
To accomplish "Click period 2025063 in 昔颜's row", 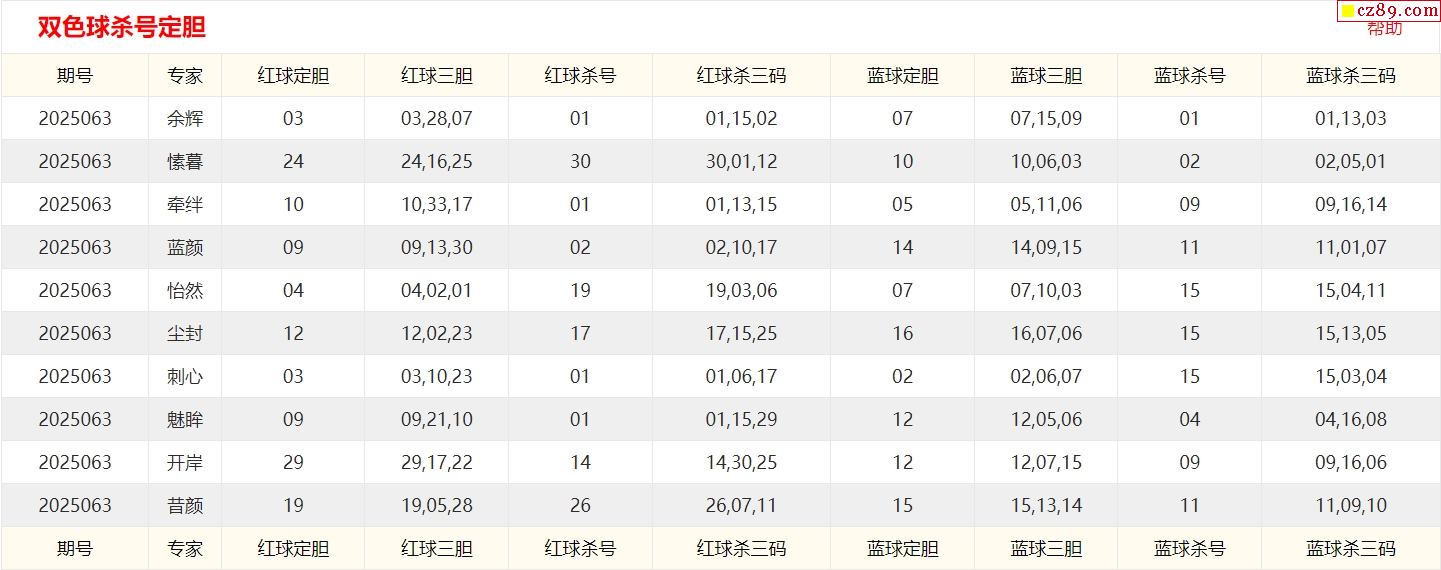I will (75, 505).
